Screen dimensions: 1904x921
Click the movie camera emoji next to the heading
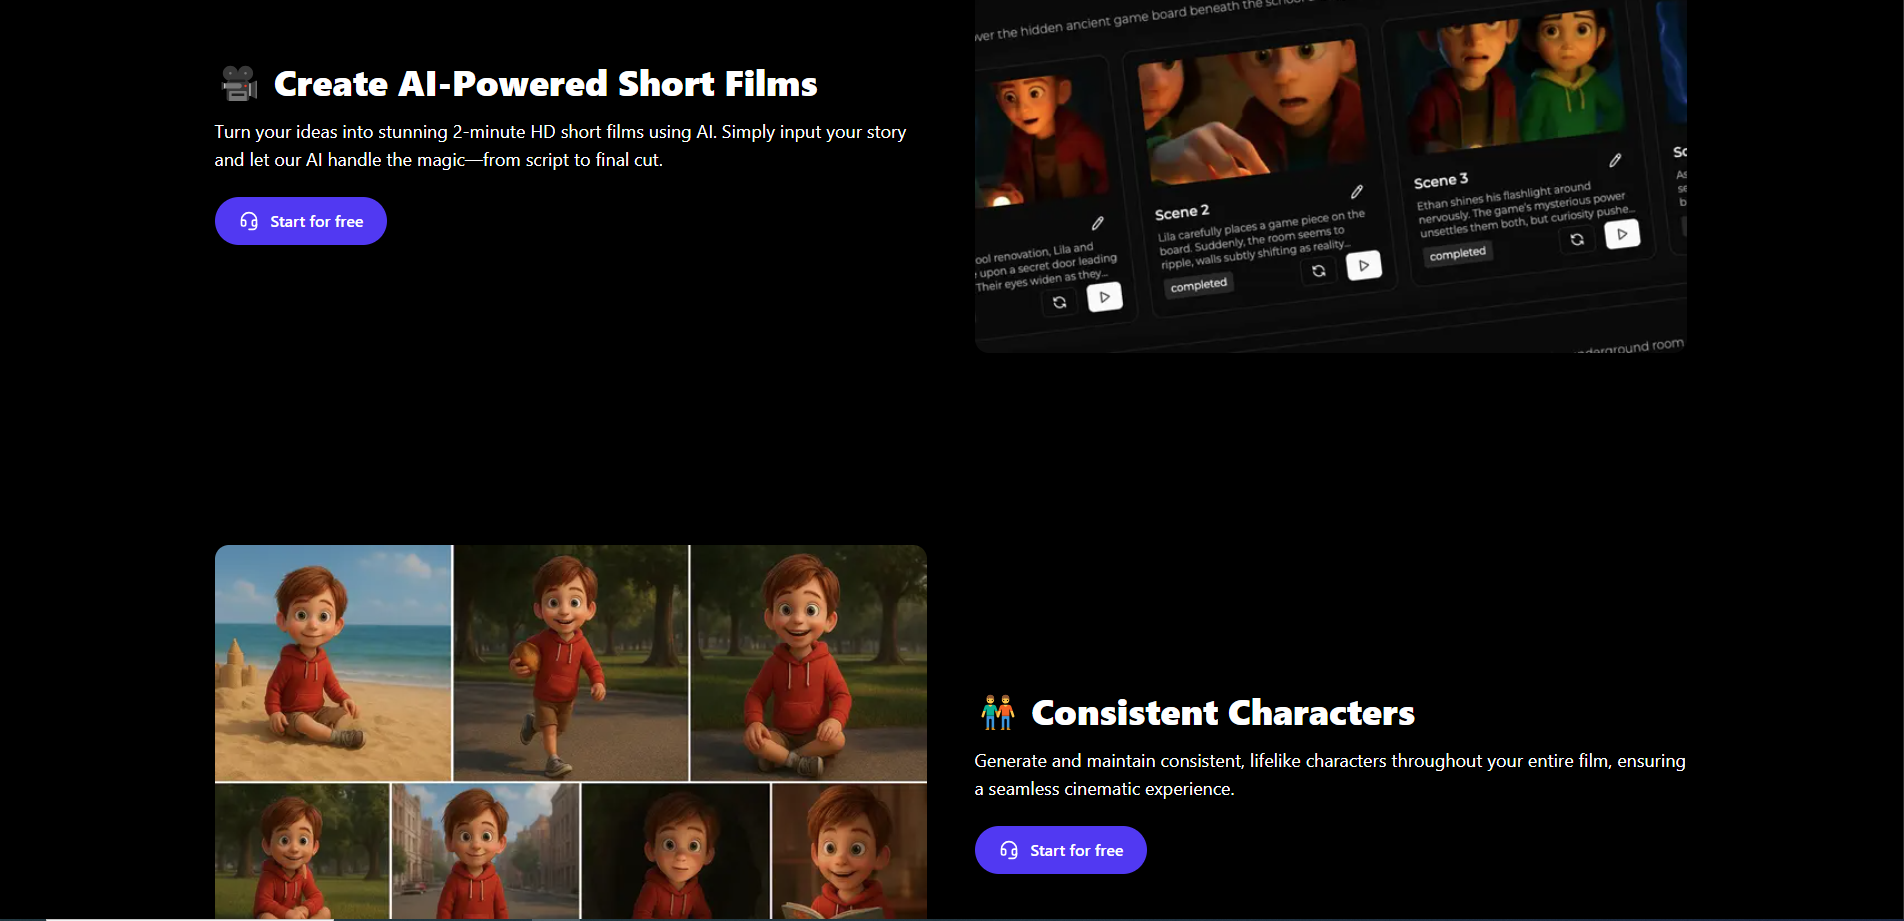click(x=237, y=84)
